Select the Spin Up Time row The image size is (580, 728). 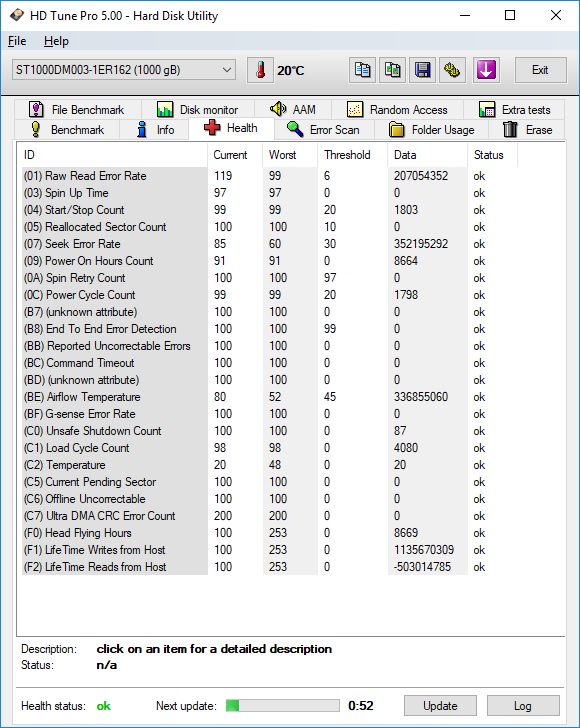(x=269, y=193)
